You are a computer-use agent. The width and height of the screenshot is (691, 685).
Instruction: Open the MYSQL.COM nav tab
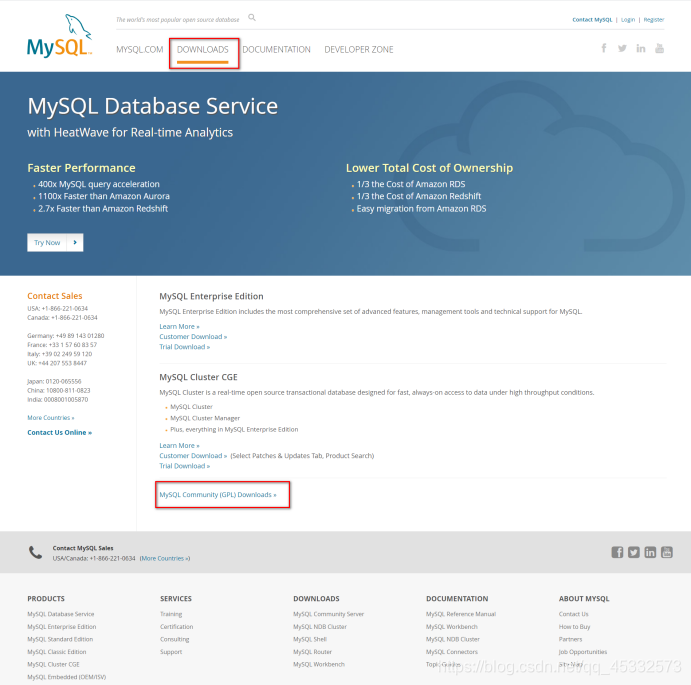(140, 49)
